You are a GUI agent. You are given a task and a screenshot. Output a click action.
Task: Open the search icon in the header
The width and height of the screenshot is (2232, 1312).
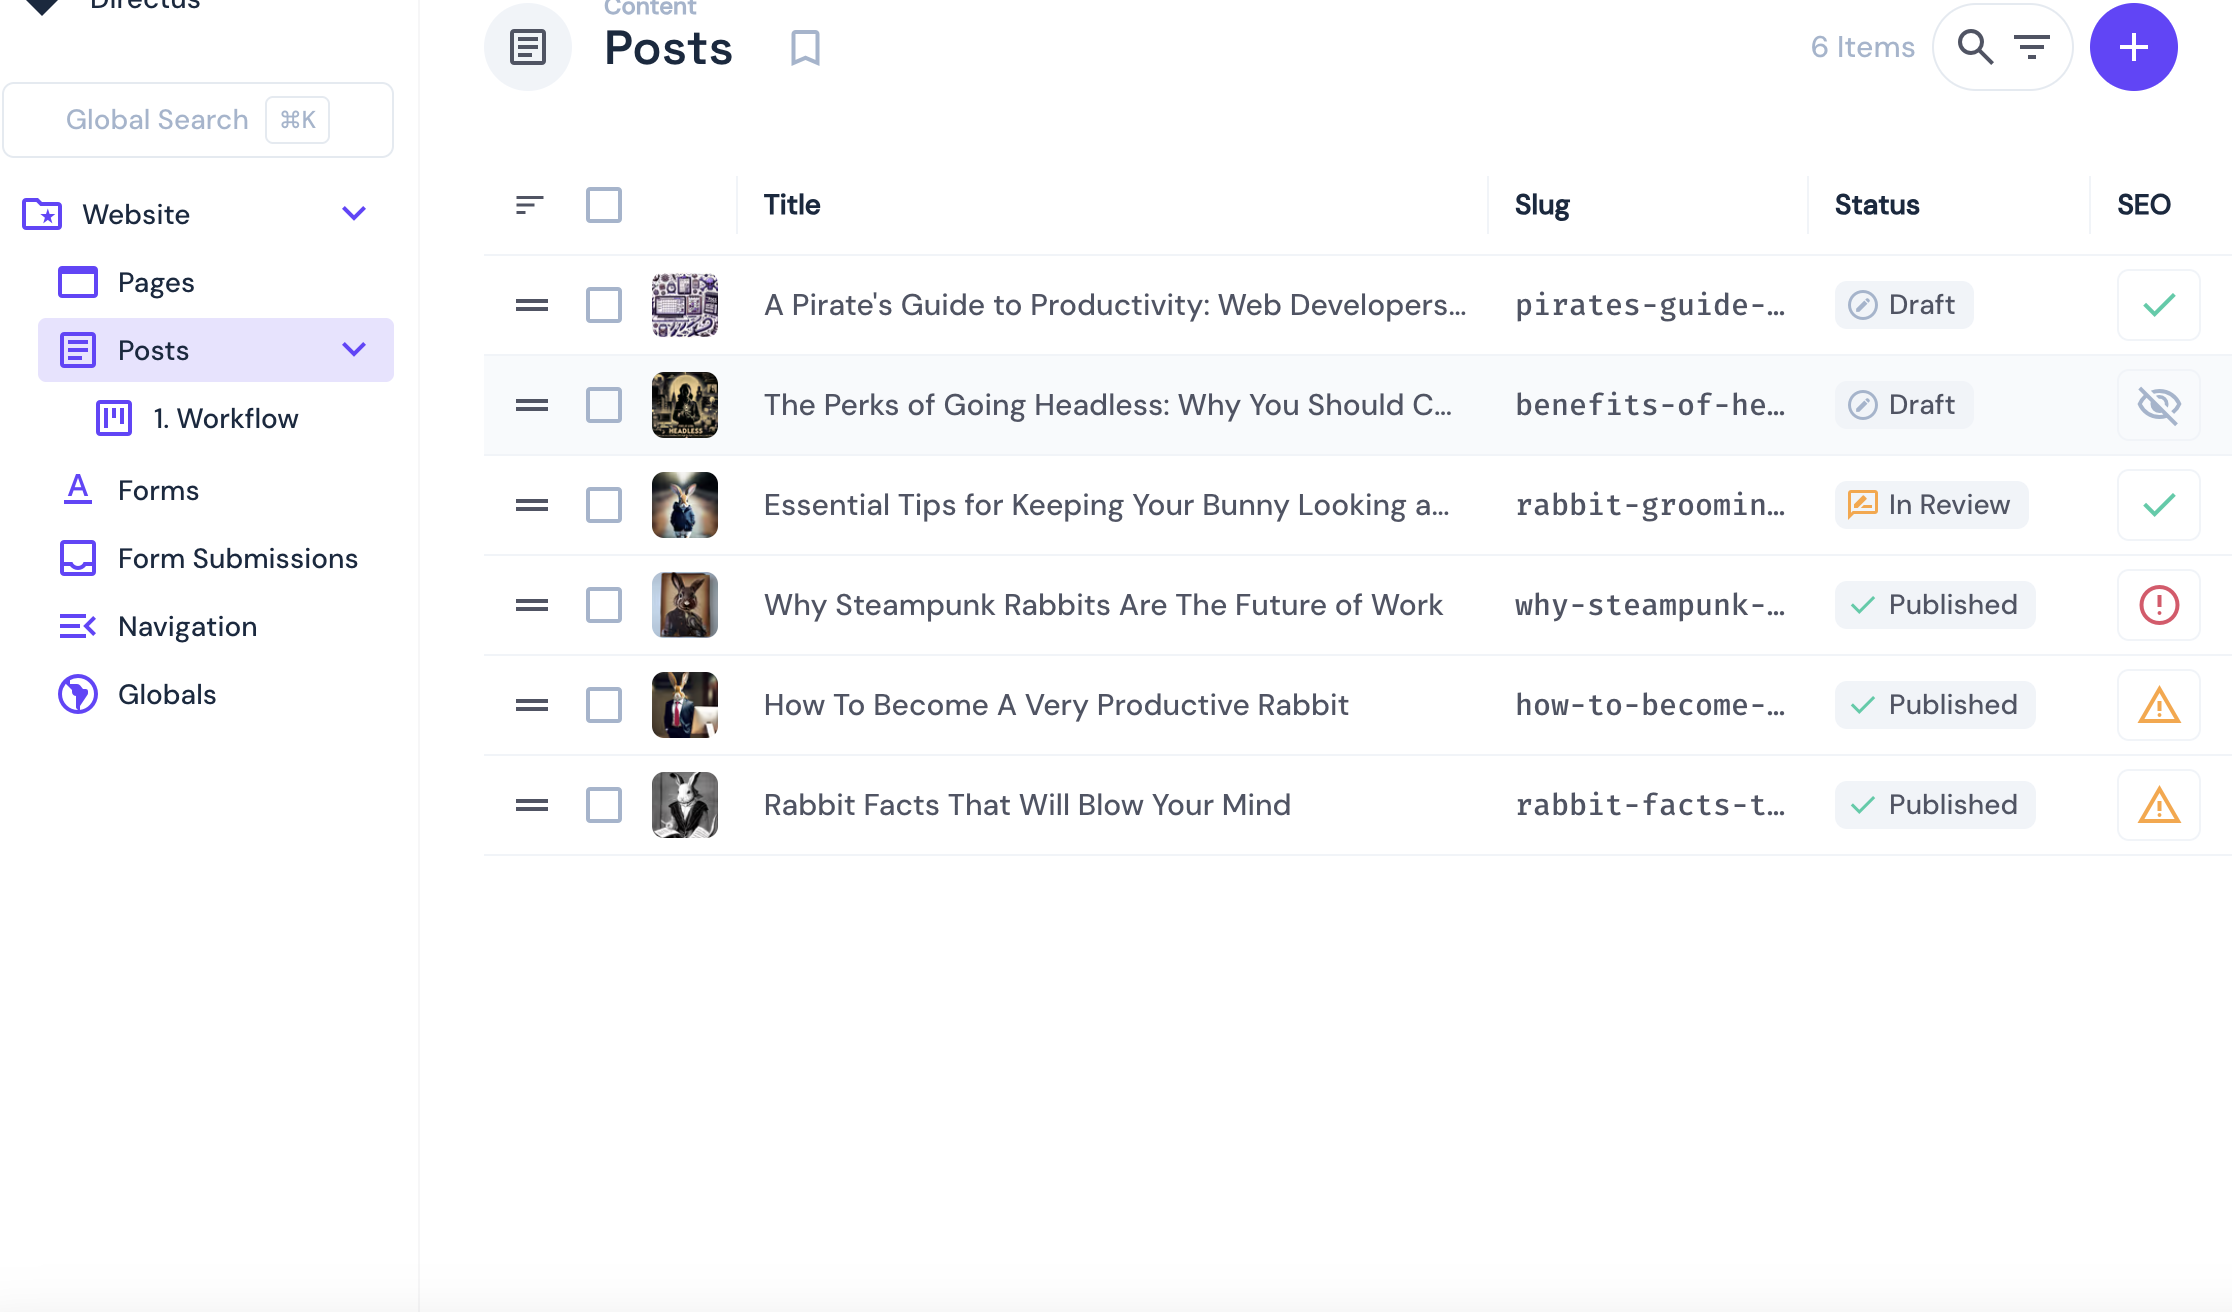[x=1975, y=46]
